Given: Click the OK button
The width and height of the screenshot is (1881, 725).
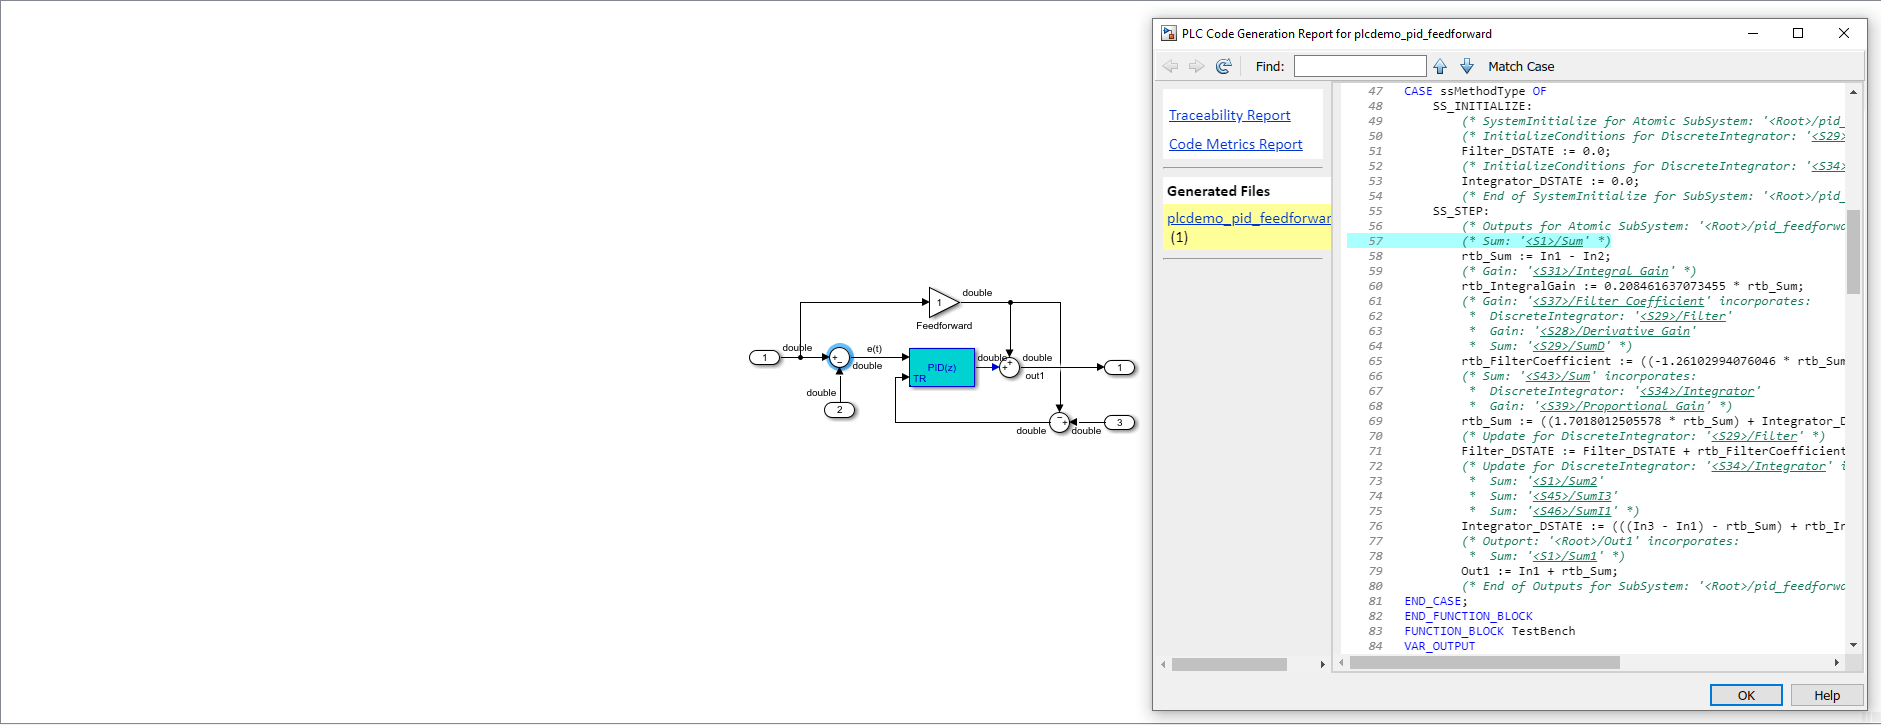Looking at the screenshot, I should pos(1746,696).
